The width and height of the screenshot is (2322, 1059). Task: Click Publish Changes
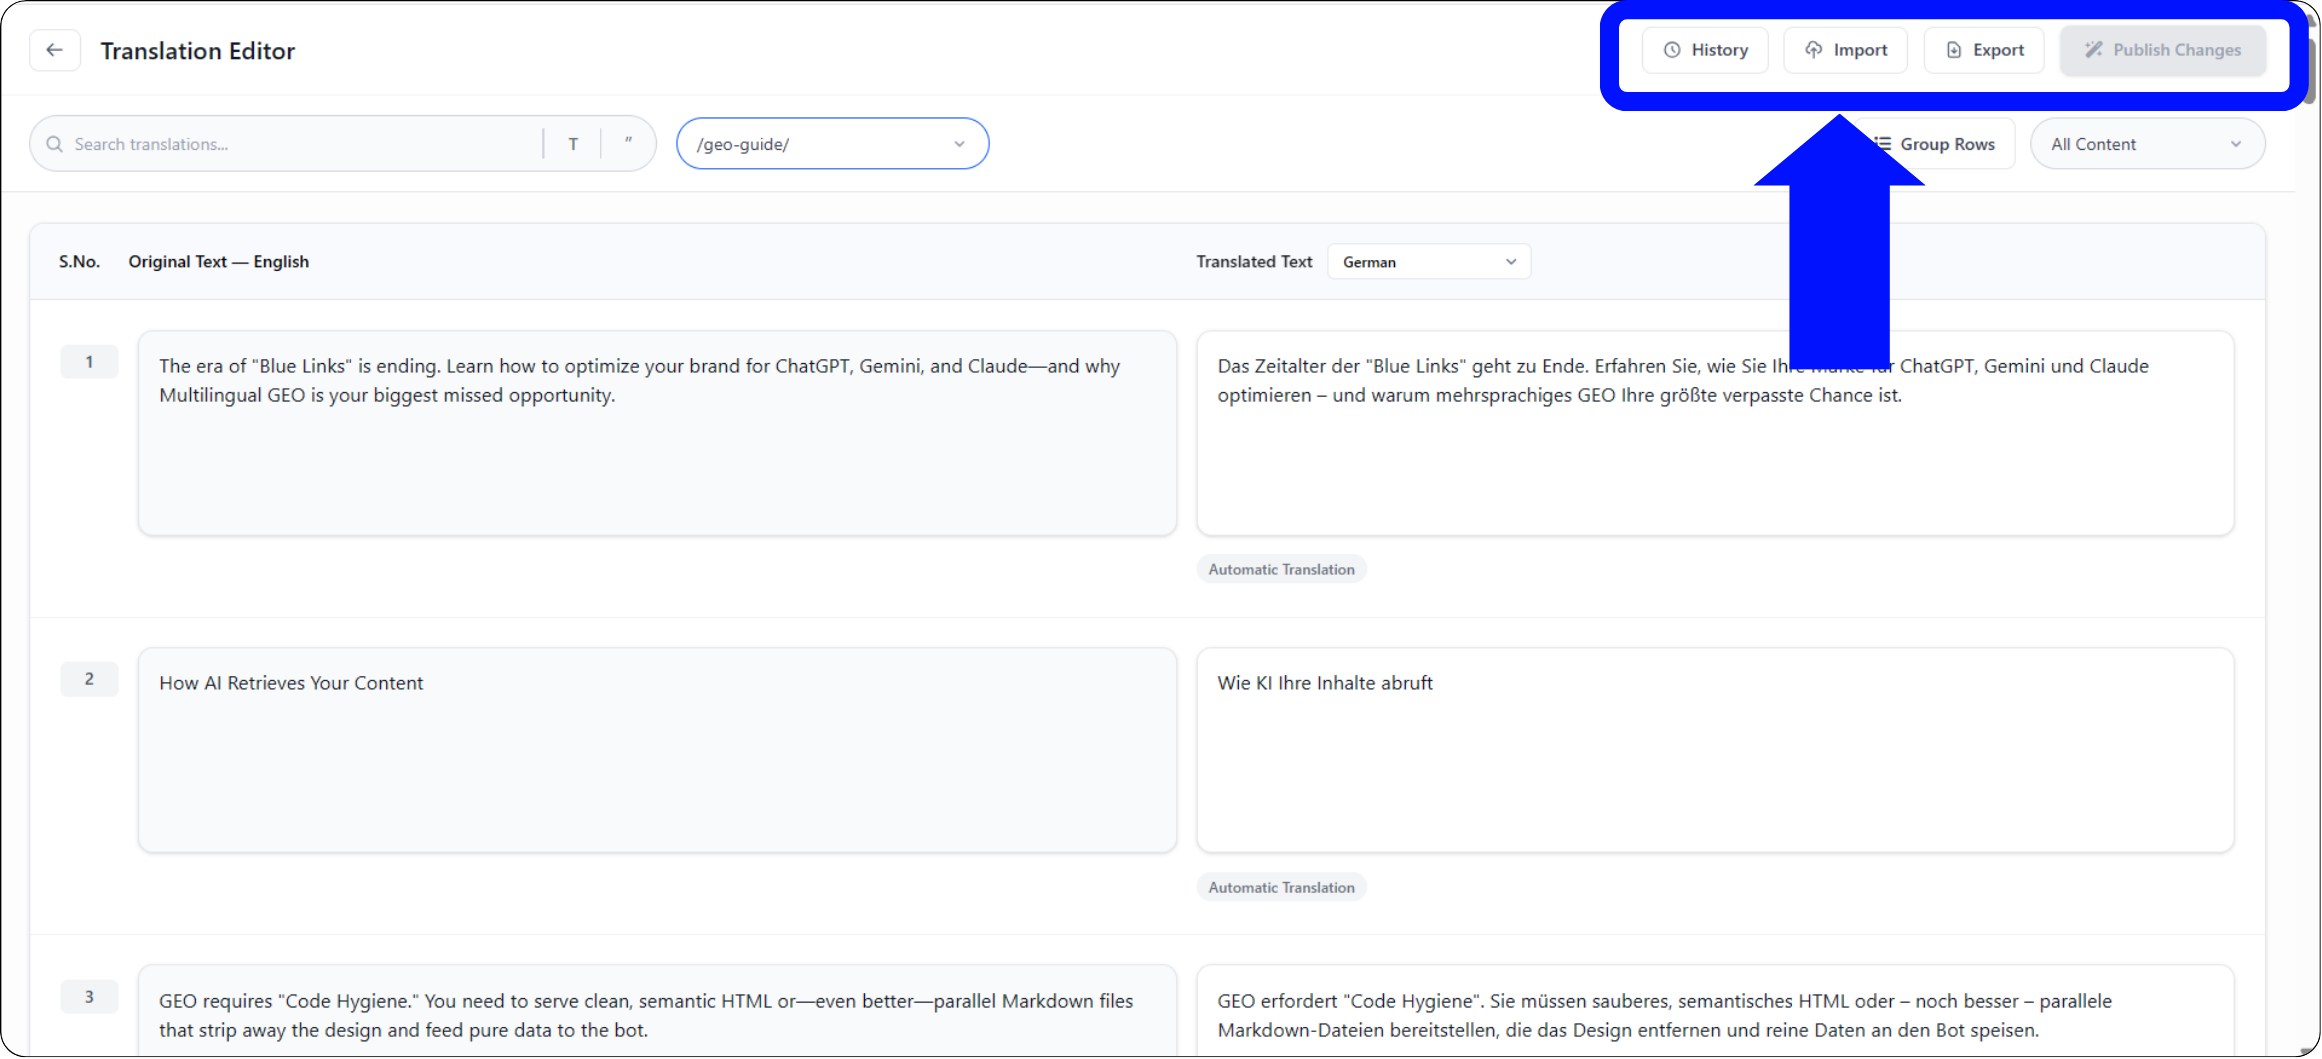click(x=2162, y=50)
